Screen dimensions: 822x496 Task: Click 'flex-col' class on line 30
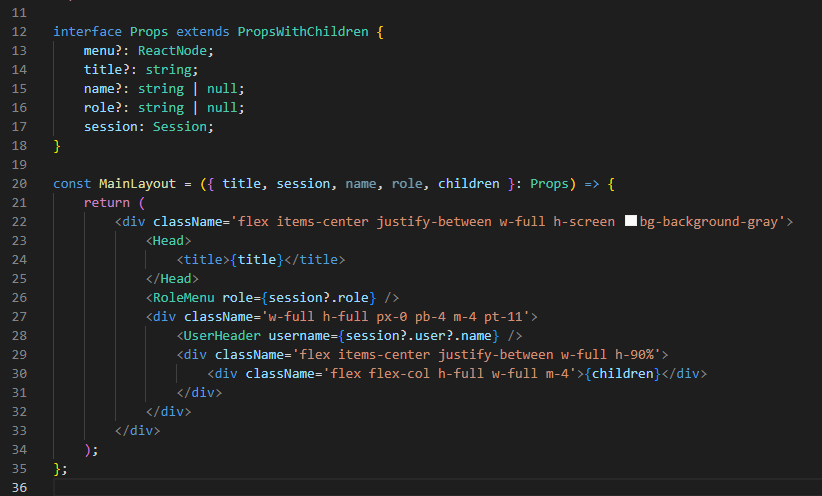click(399, 373)
